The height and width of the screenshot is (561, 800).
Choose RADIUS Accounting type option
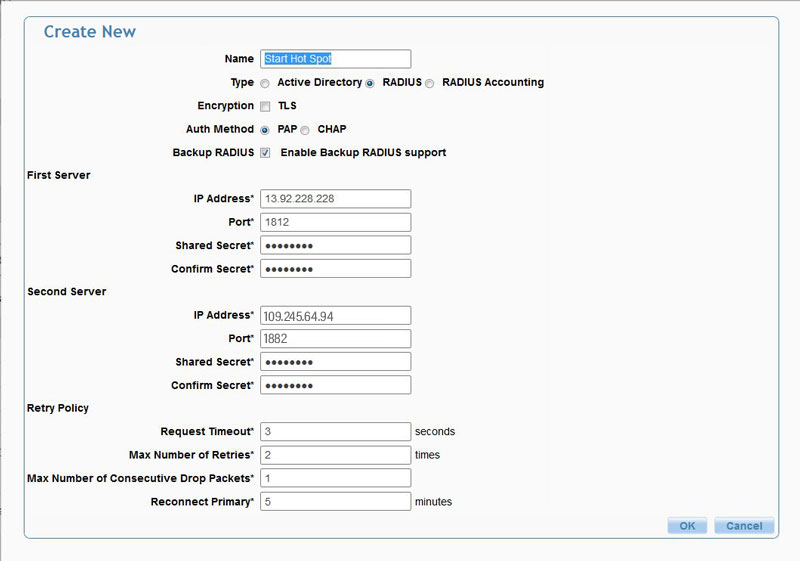coord(430,83)
